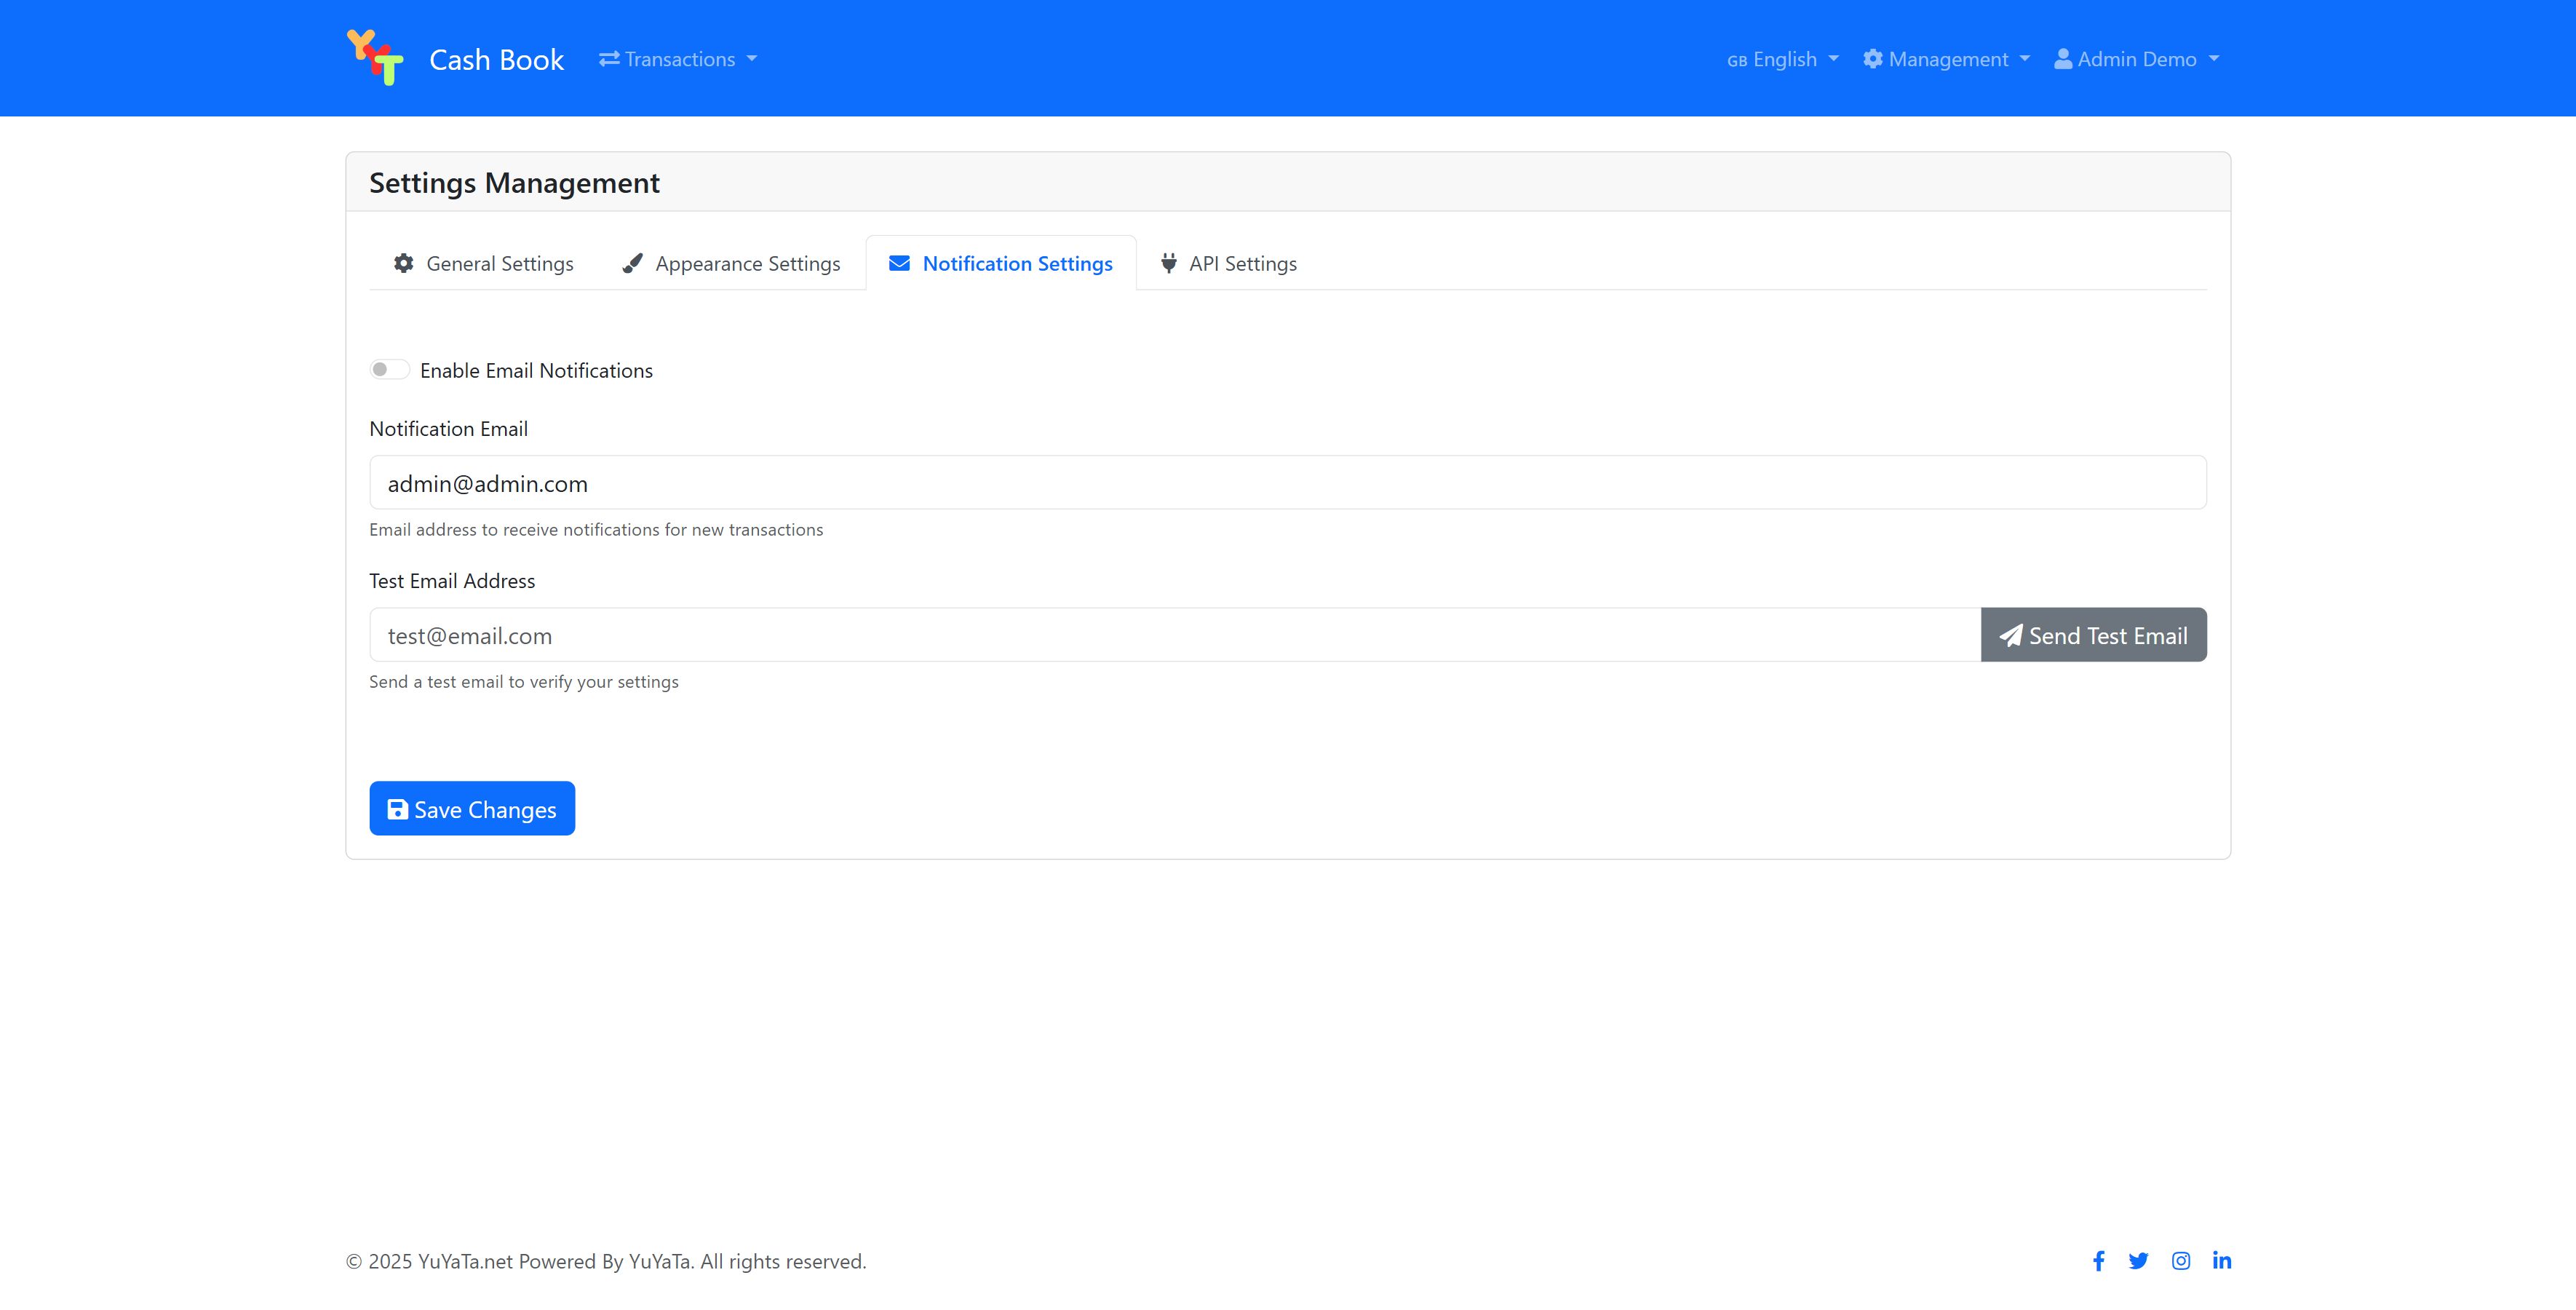Expand the Transactions dropdown menu
Viewport: 2576px width, 1310px height.
[x=679, y=59]
